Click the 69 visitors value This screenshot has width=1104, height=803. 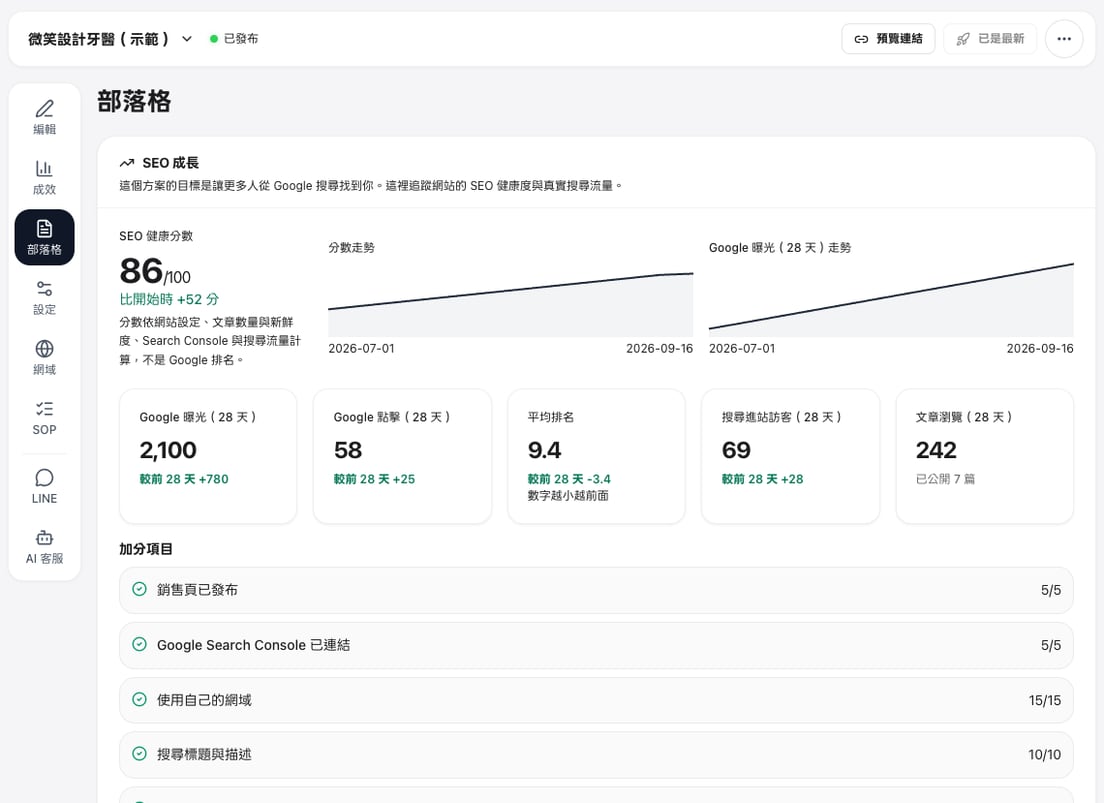pos(736,450)
